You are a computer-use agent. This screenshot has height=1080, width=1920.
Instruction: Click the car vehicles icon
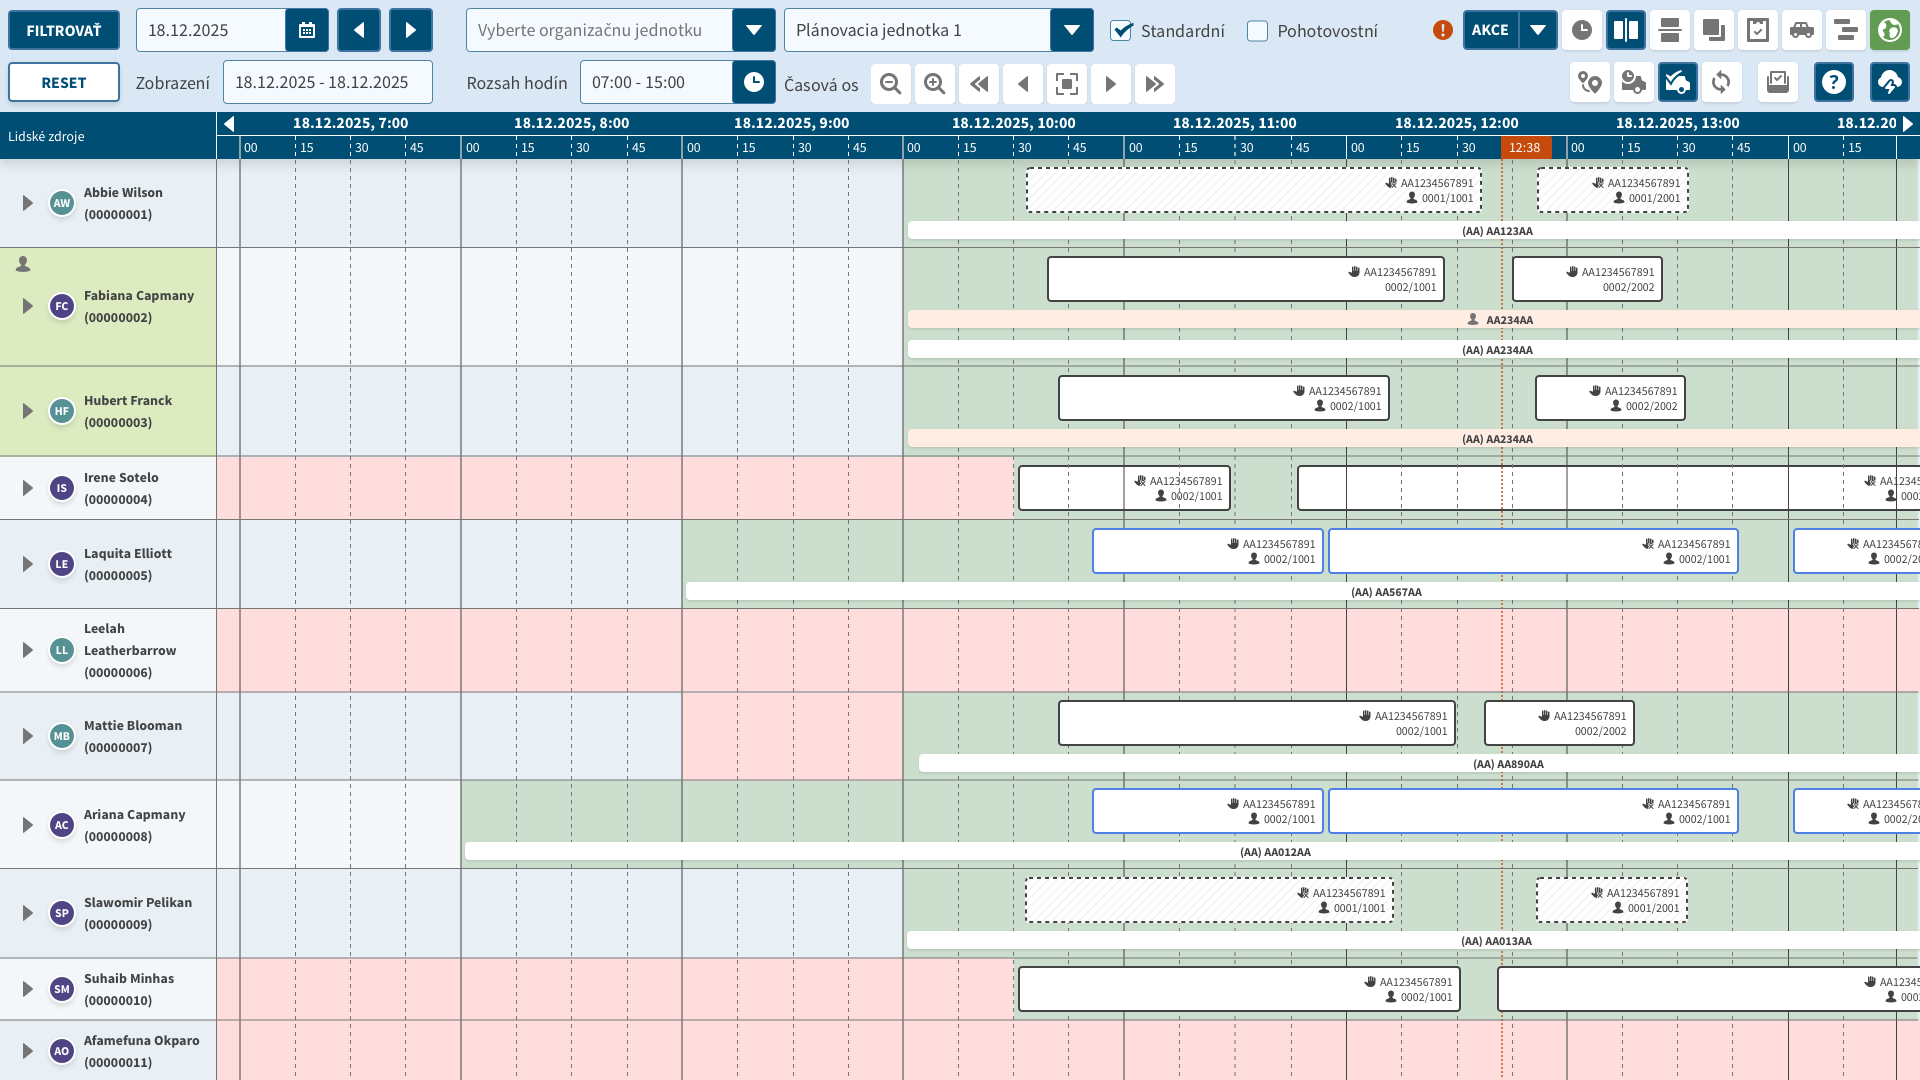(1802, 31)
